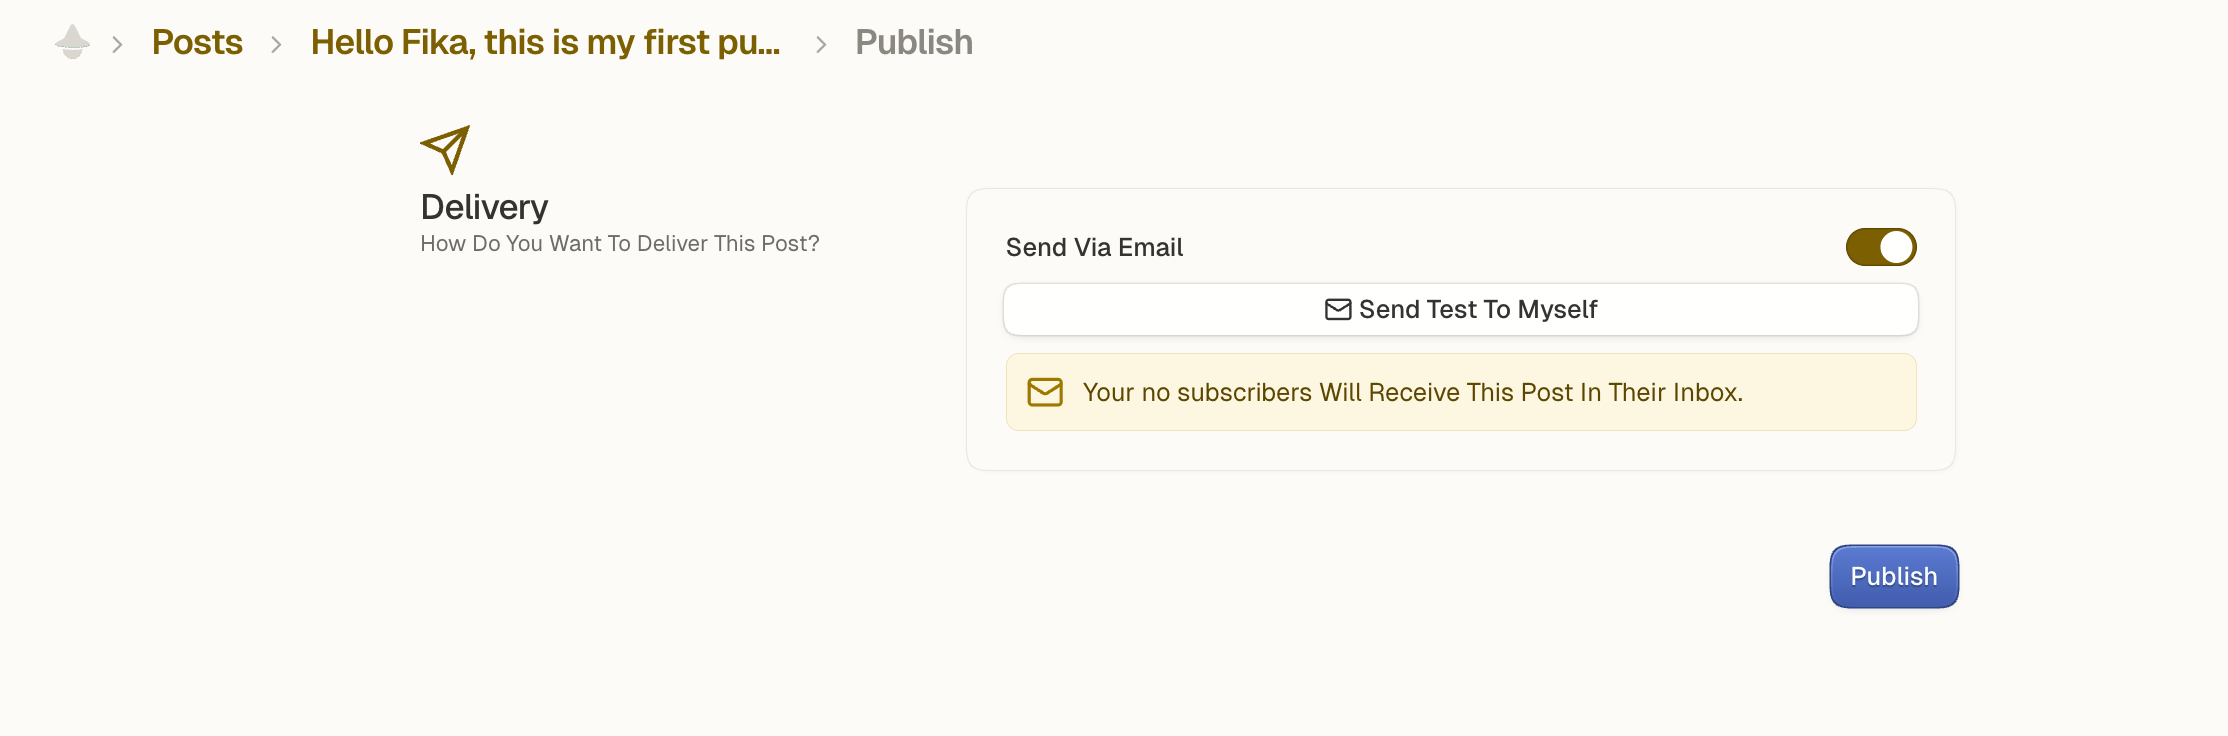
Task: Click chevron between home logo and Posts
Action: 117,44
